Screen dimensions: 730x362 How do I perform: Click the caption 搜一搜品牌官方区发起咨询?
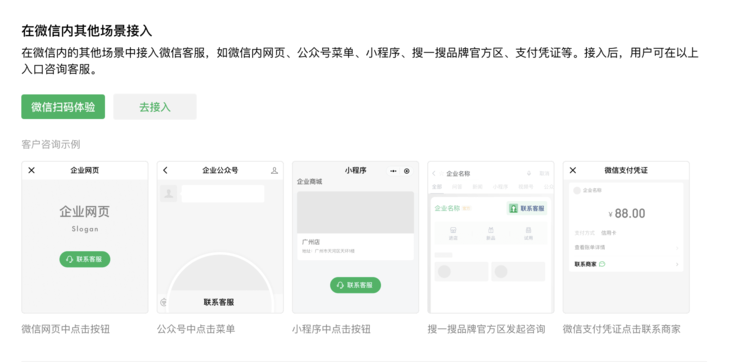tap(487, 329)
